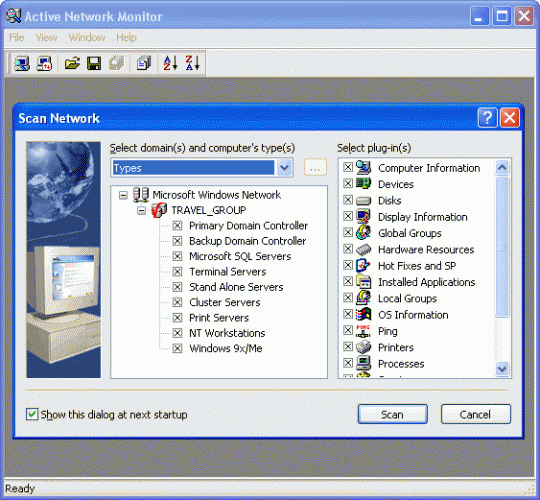
Task: Click the Computer Information plug-in icon
Action: pos(363,168)
